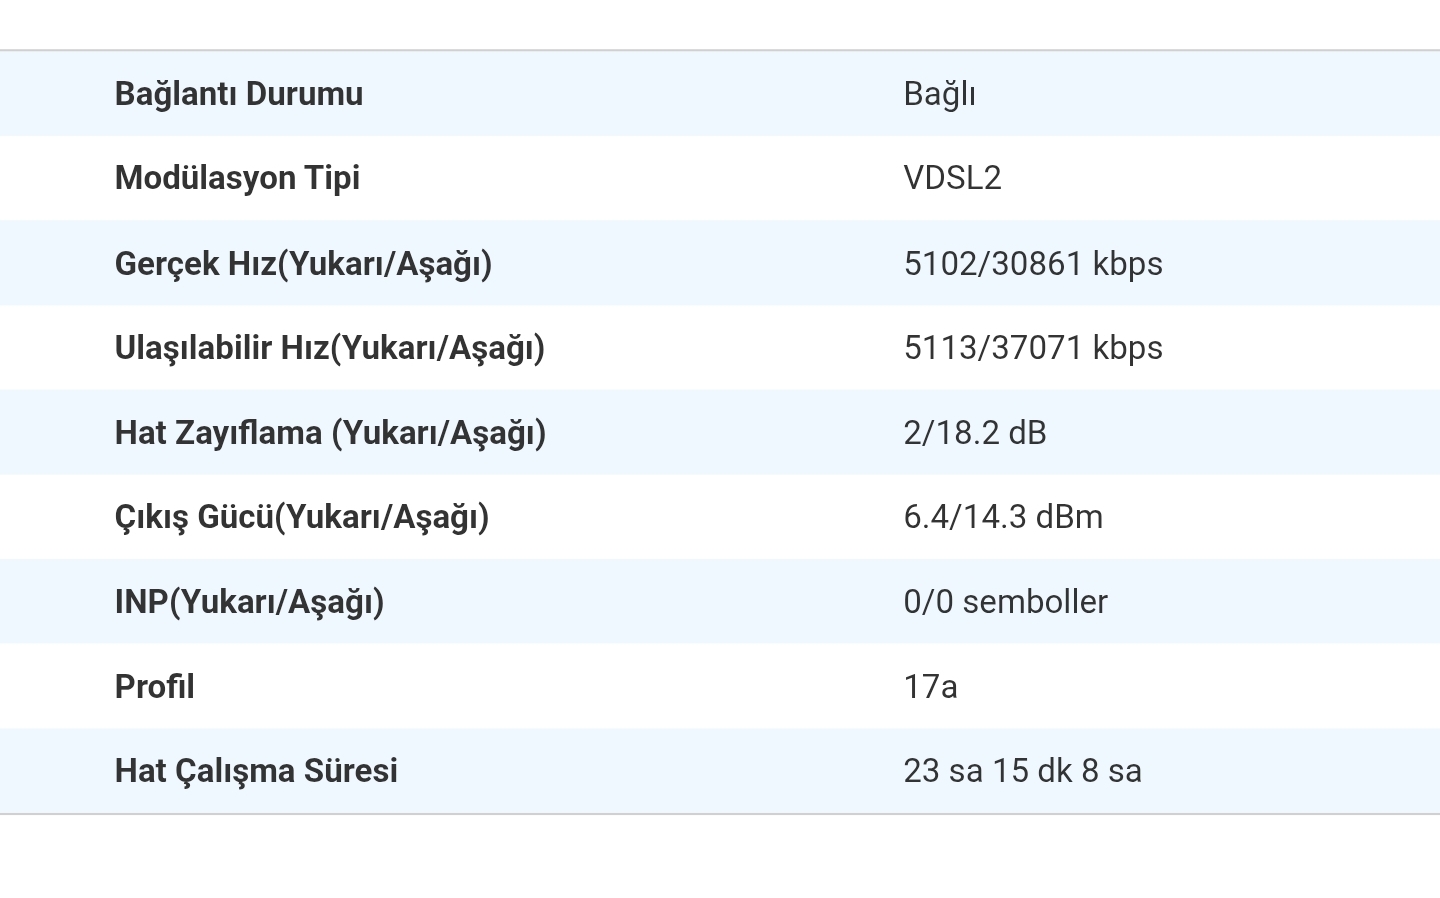Click the VDSL2 modulation value
This screenshot has height=898, width=1440.
(x=952, y=178)
